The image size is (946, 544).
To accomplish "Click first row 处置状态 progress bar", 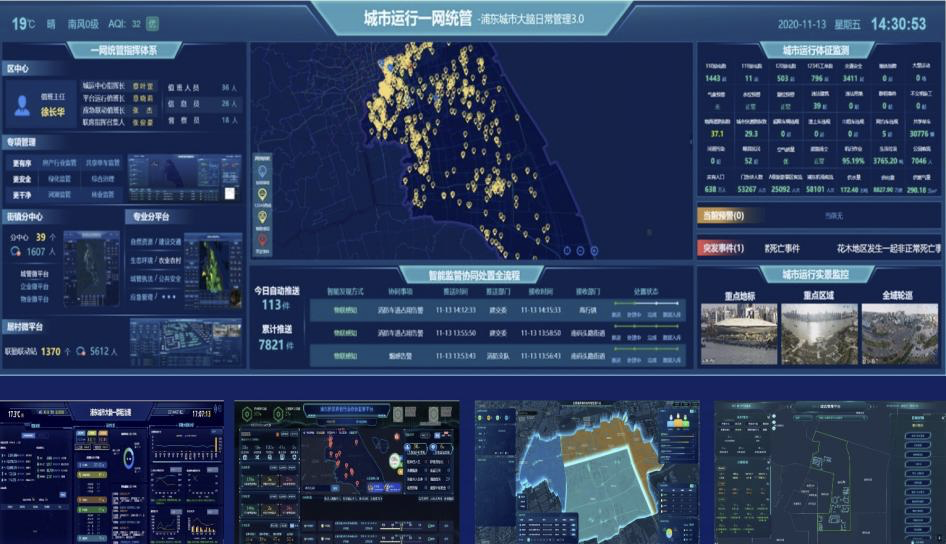I will (x=646, y=303).
